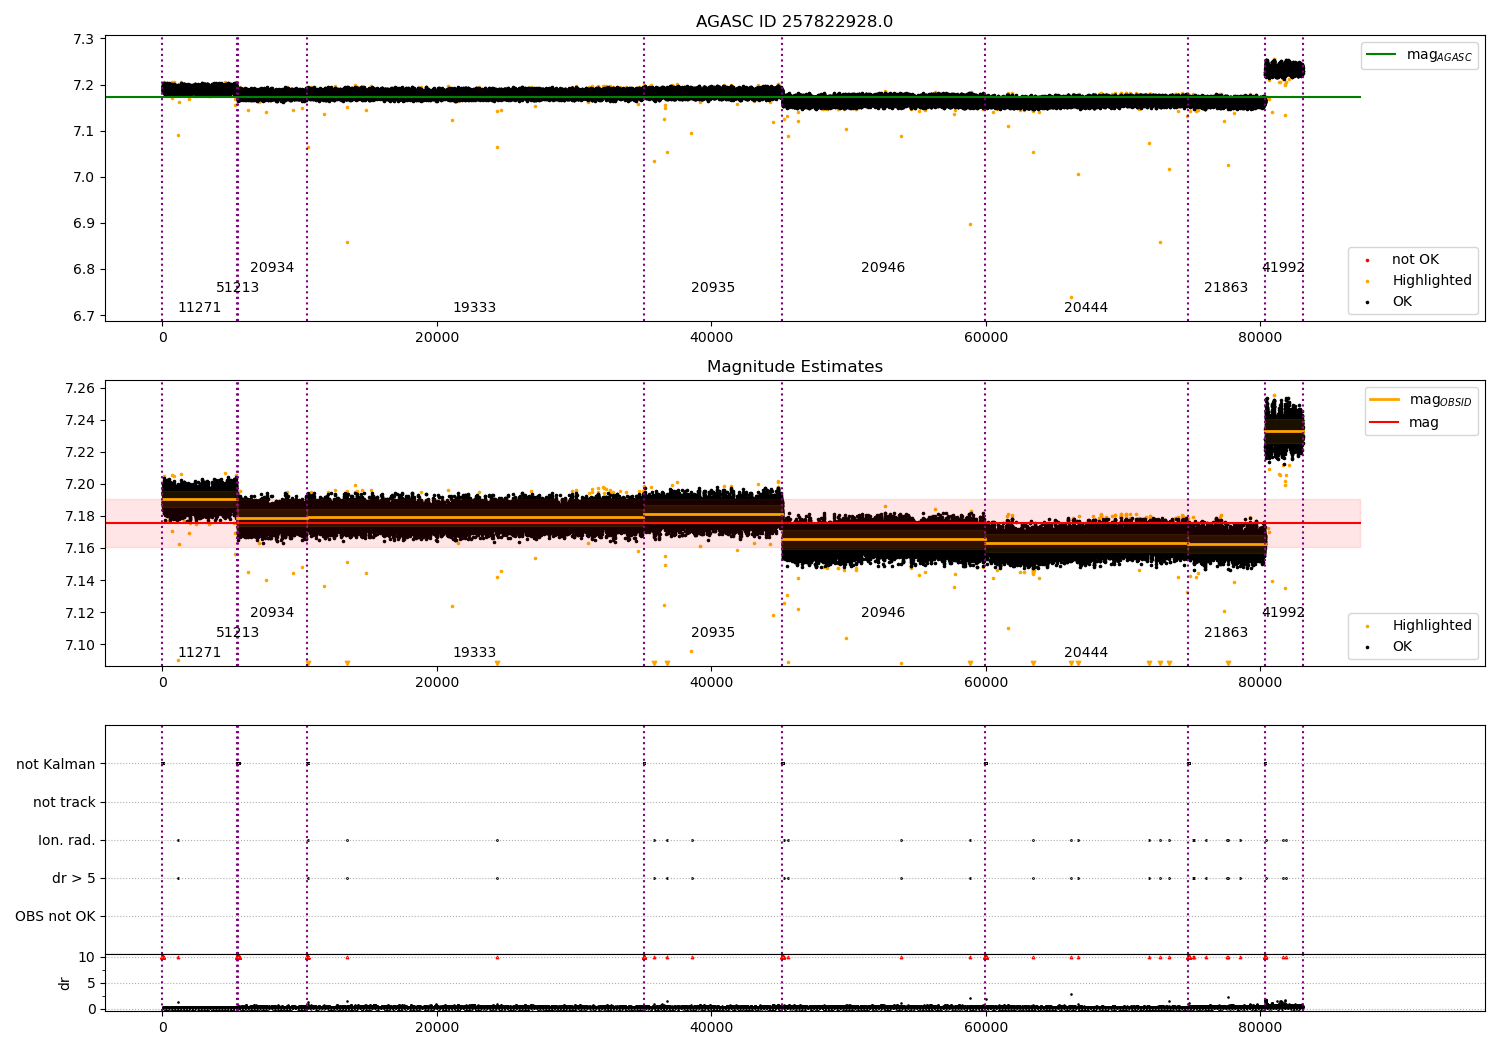
Task: Select 'OK' in the top panel legend
Action: pyautogui.click(x=1402, y=302)
